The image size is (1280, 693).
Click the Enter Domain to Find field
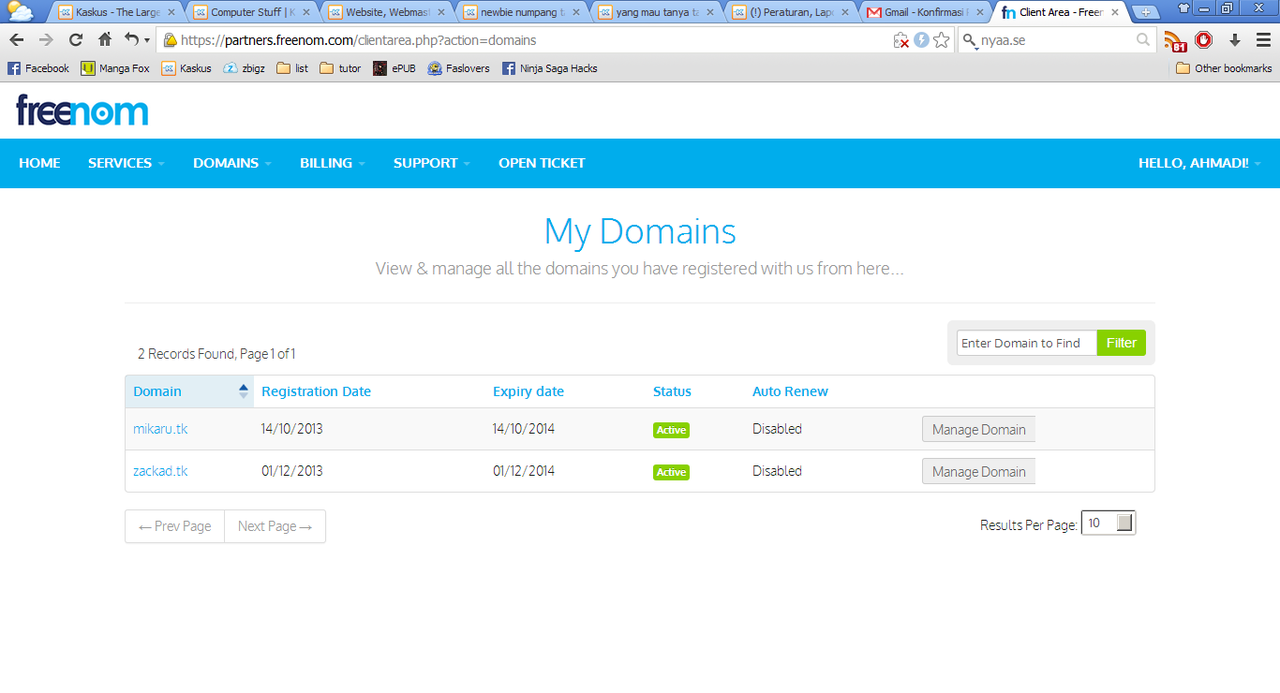[x=1026, y=343]
